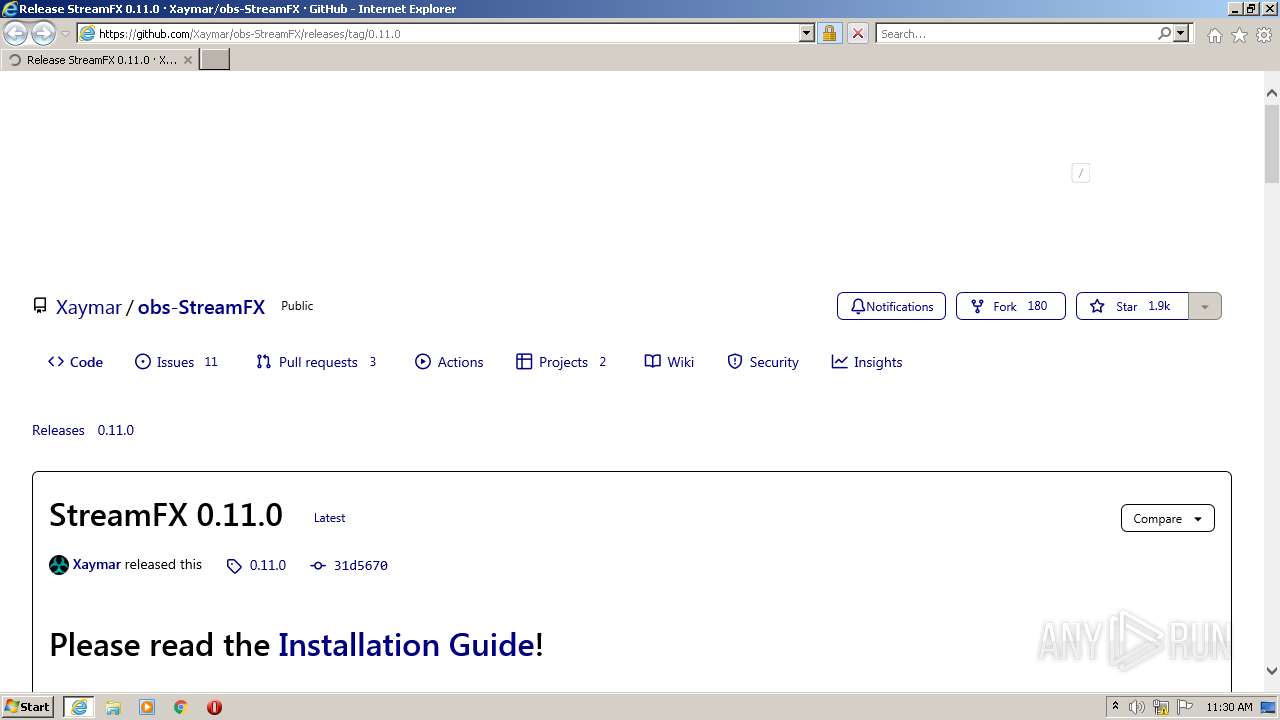Click the Internet Explorer taskbar icon
This screenshot has height=720, width=1280.
79,707
